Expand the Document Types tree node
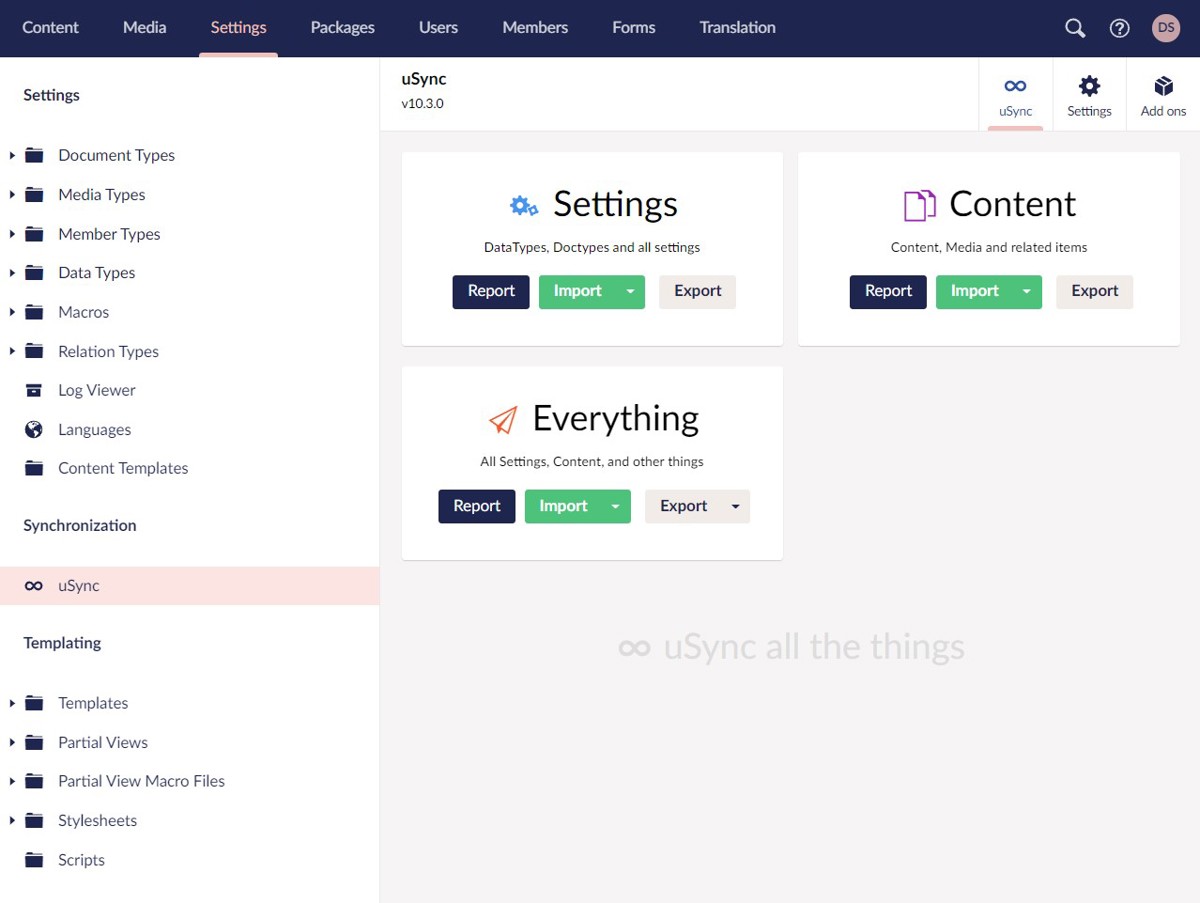This screenshot has height=903, width=1200. [12, 155]
